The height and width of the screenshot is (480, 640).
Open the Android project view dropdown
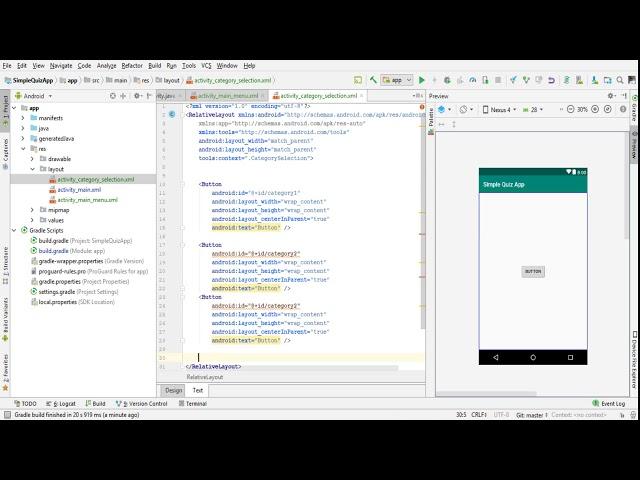pyautogui.click(x=33, y=96)
